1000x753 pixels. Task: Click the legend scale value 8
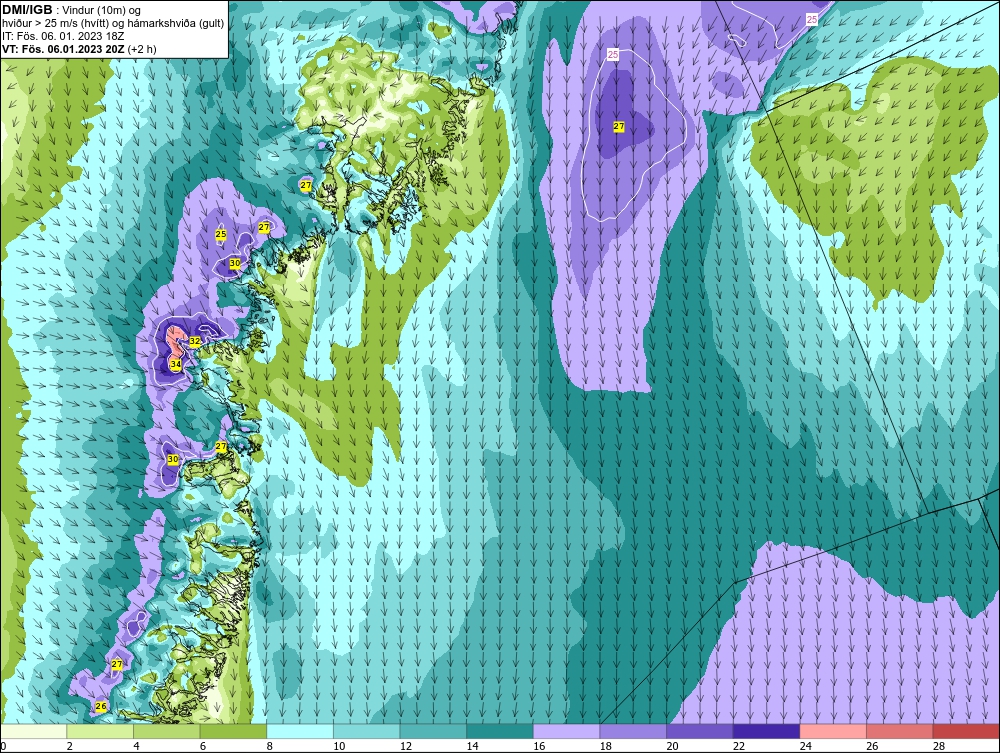[269, 746]
